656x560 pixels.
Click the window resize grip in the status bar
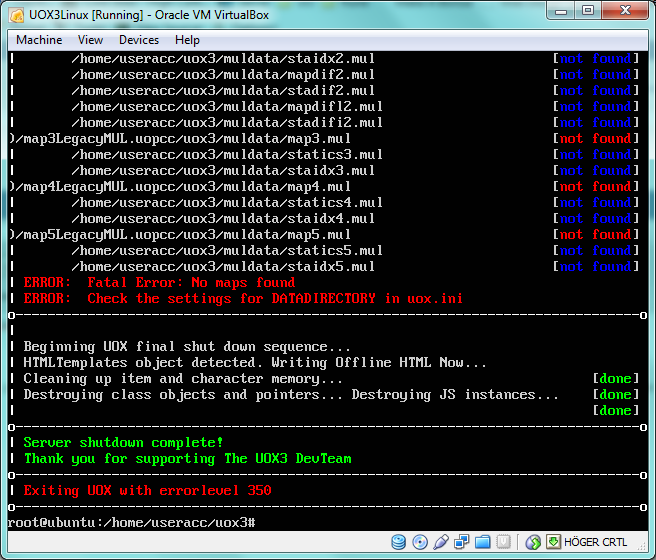coord(641,545)
